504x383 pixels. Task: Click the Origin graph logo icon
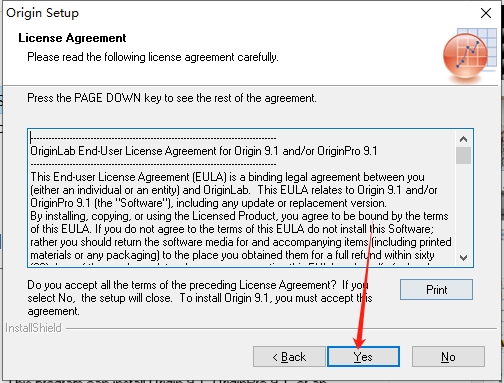(x=469, y=55)
